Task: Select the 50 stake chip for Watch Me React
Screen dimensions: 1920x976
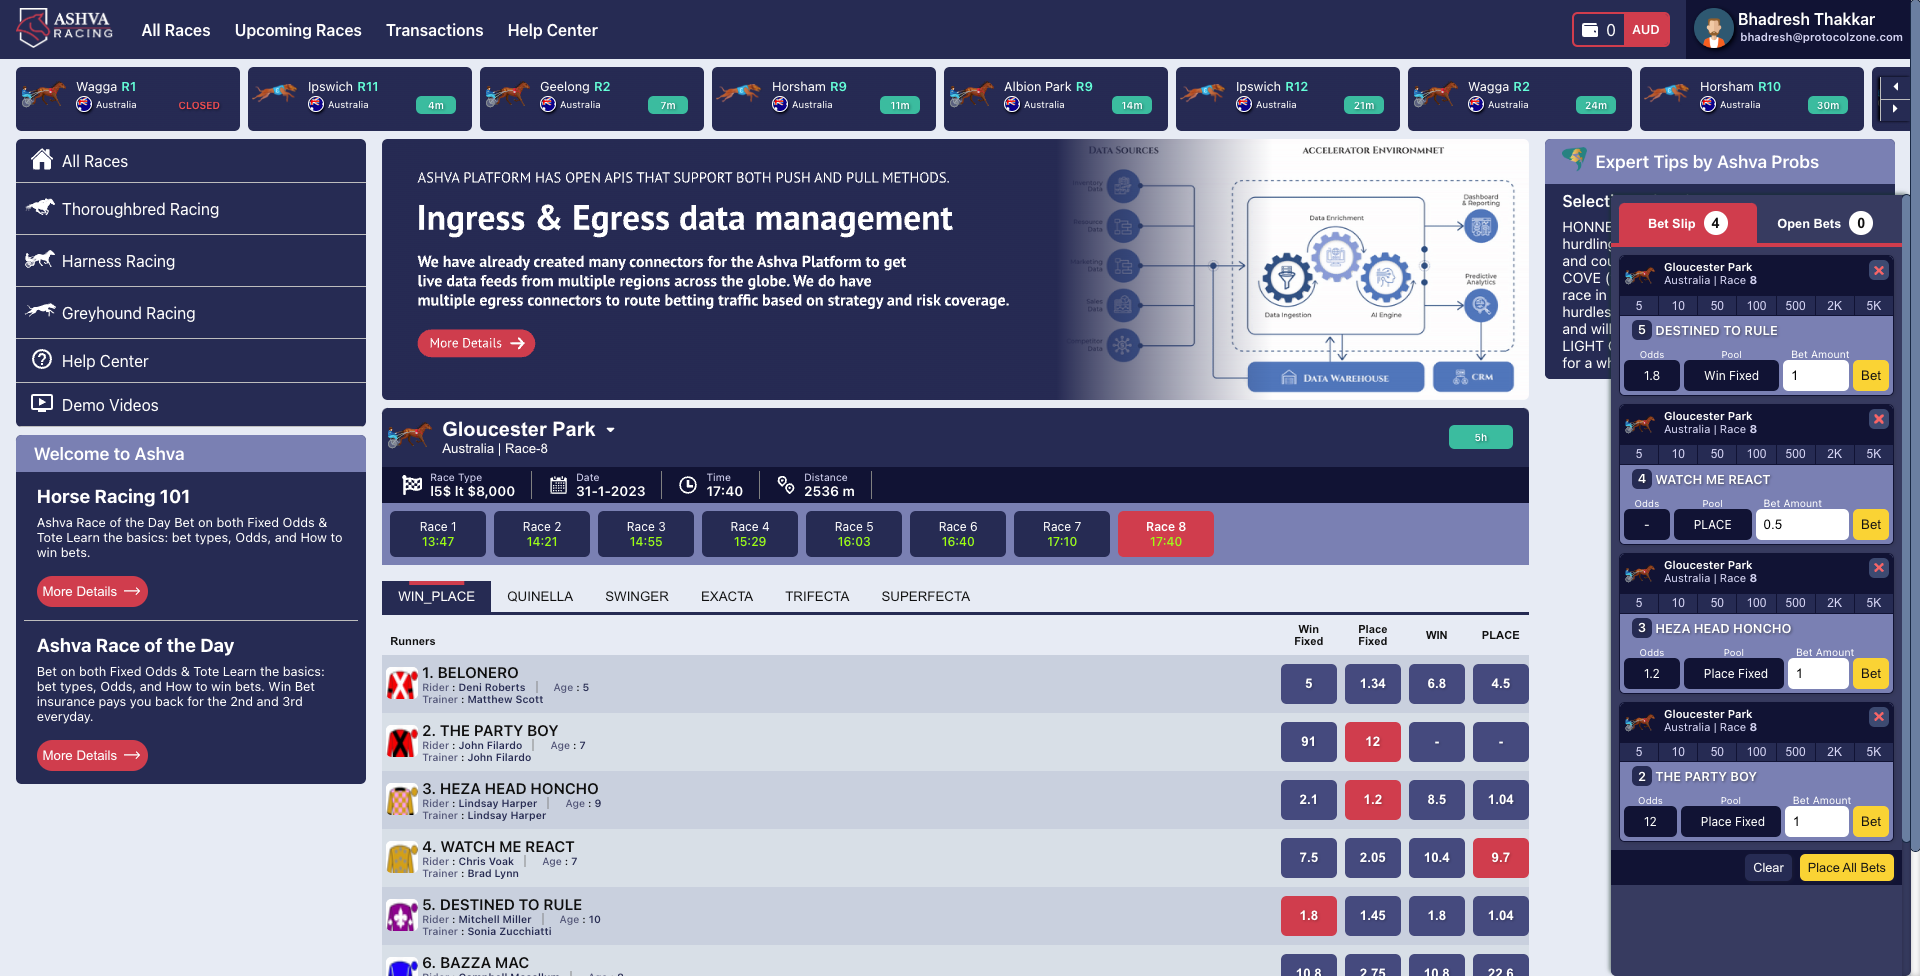Action: (1717, 454)
